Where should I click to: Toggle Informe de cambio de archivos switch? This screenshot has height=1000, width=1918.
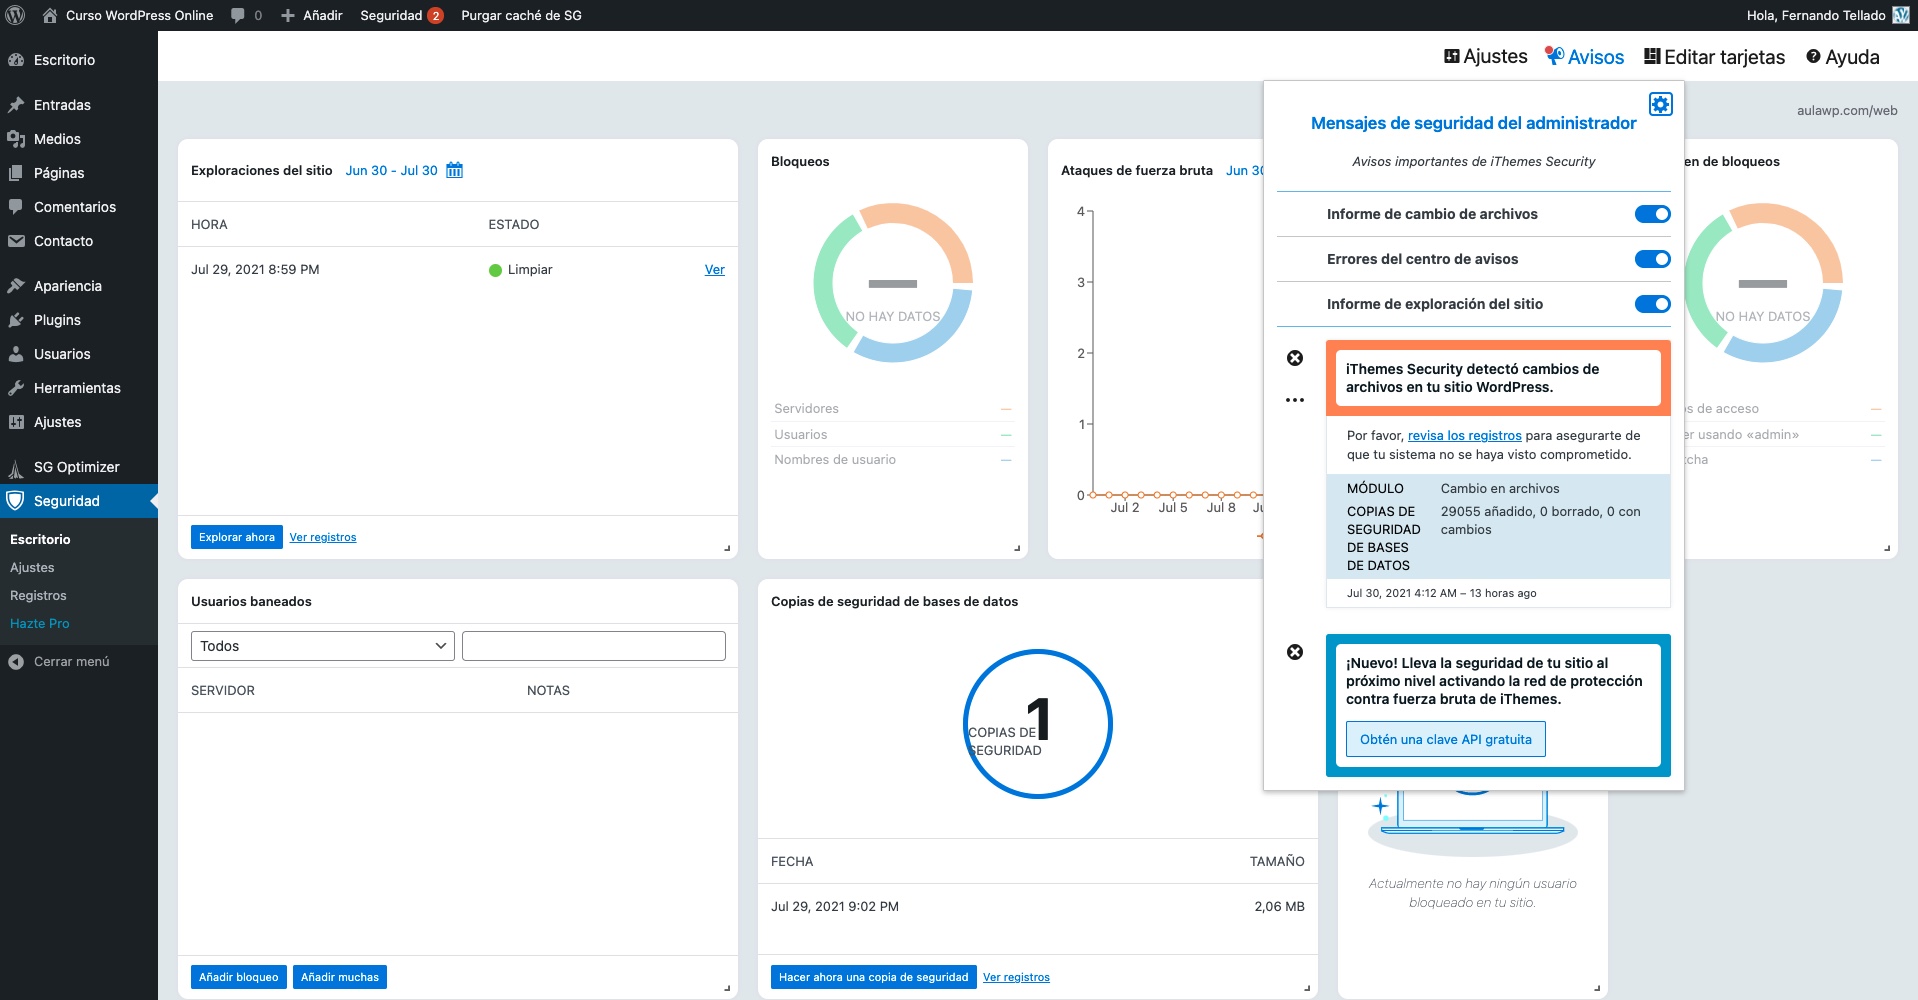point(1653,214)
